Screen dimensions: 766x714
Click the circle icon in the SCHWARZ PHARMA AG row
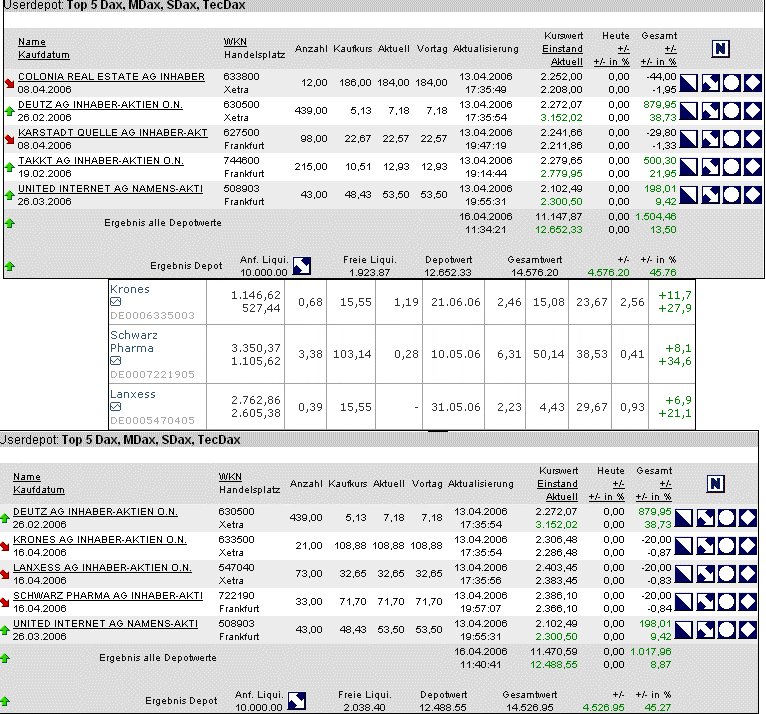tap(726, 601)
